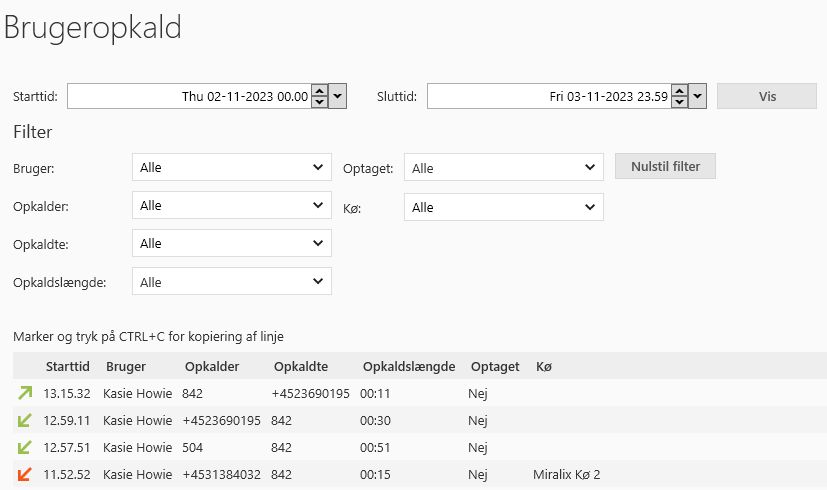Click incoming call arrow icon at 12.59.11
Viewport: 827px width, 490px height.
pyautogui.click(x=25, y=420)
